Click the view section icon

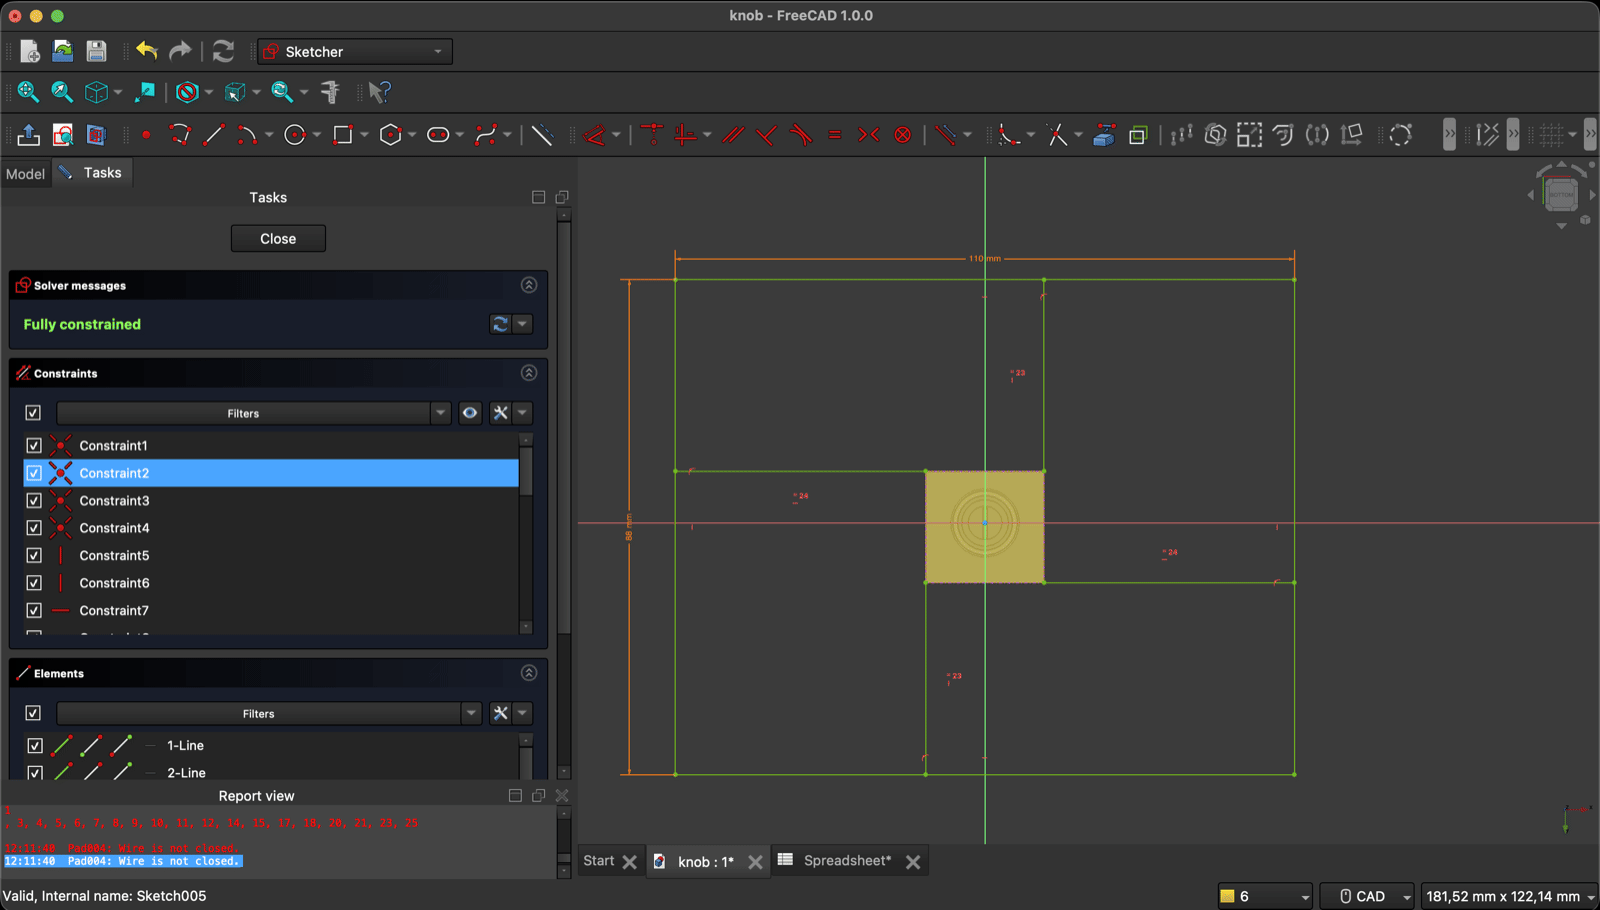point(96,135)
